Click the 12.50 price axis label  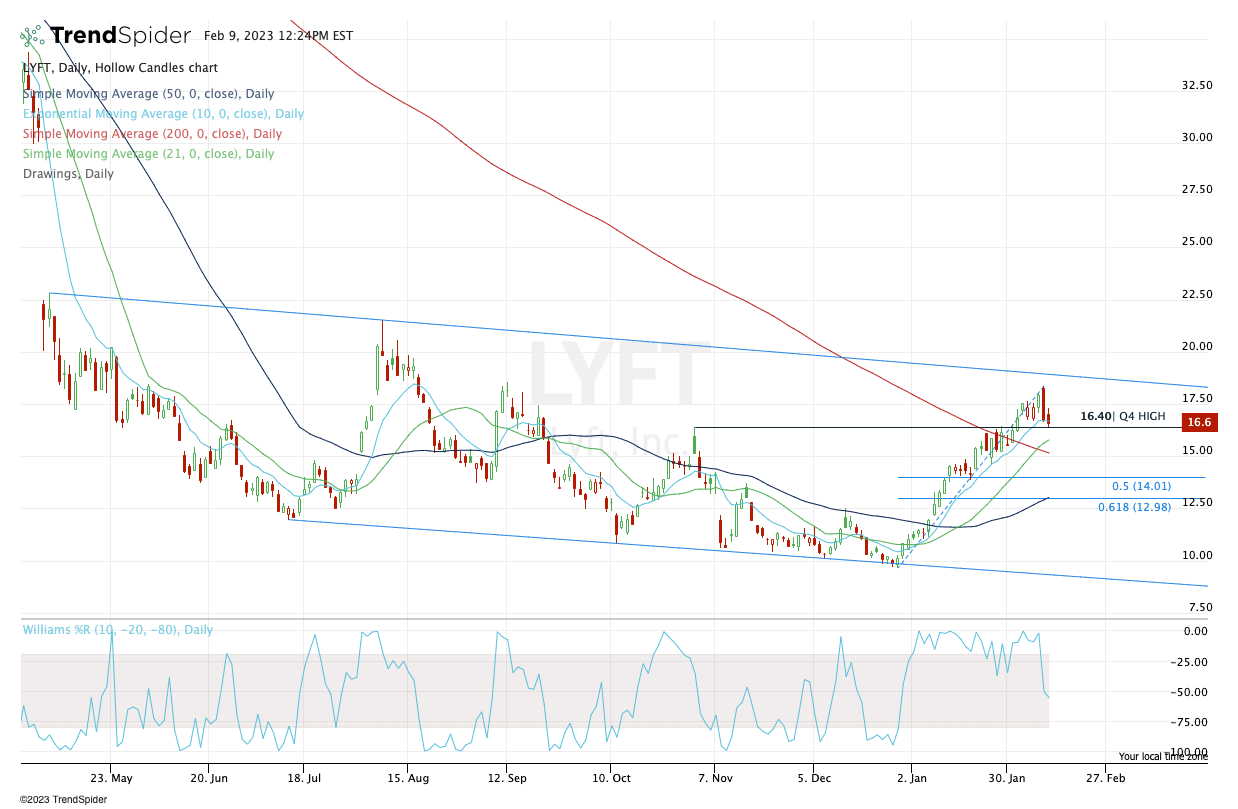(x=1197, y=502)
